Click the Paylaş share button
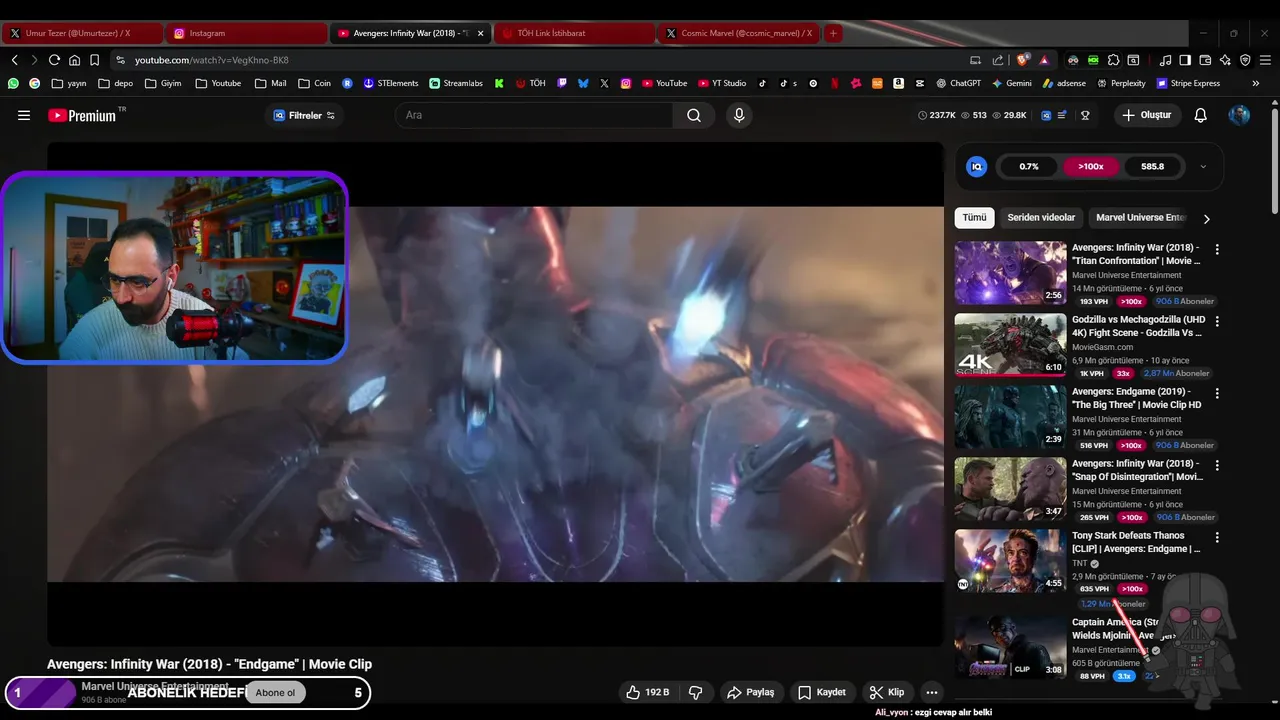Screen dimensions: 1280x720 (751, 692)
